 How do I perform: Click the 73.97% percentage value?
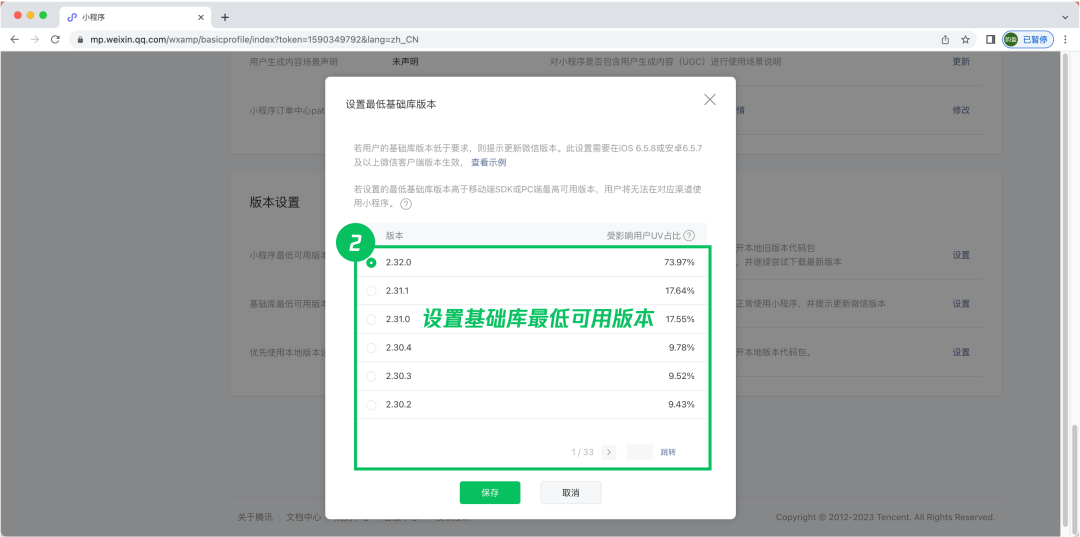pyautogui.click(x=679, y=263)
